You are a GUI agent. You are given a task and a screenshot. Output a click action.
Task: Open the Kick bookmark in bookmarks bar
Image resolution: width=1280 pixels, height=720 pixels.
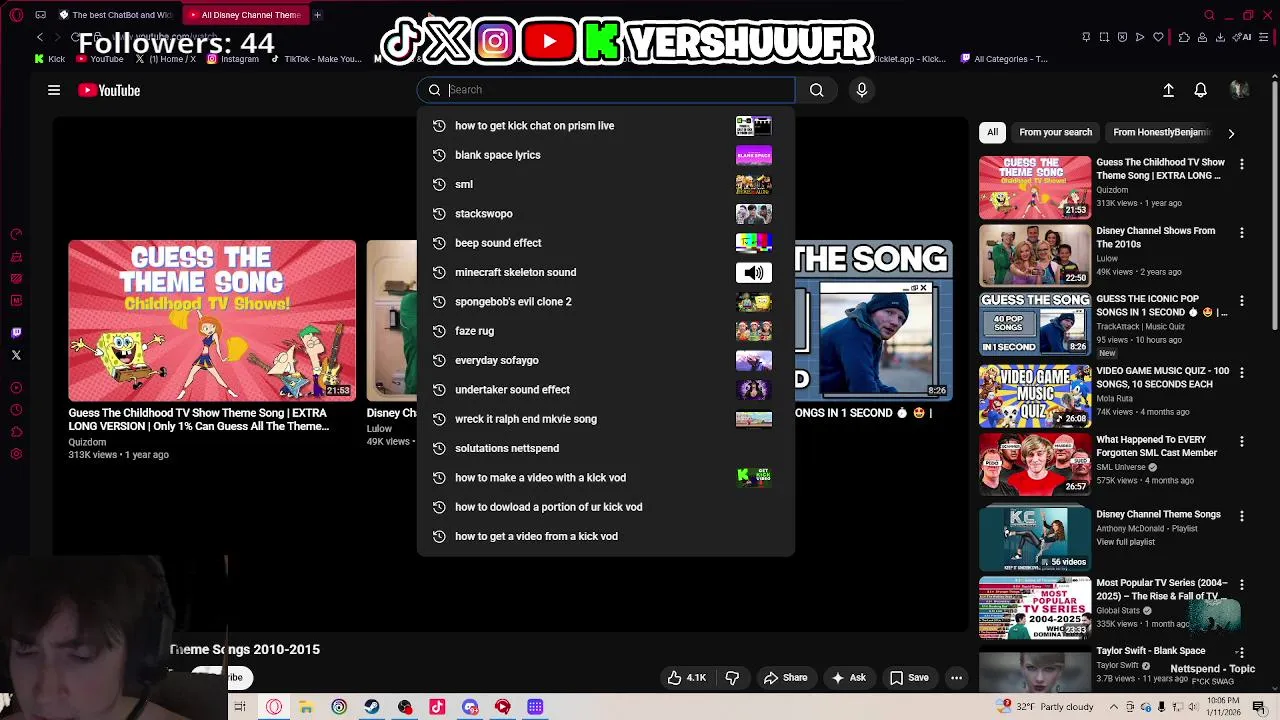pyautogui.click(x=50, y=59)
